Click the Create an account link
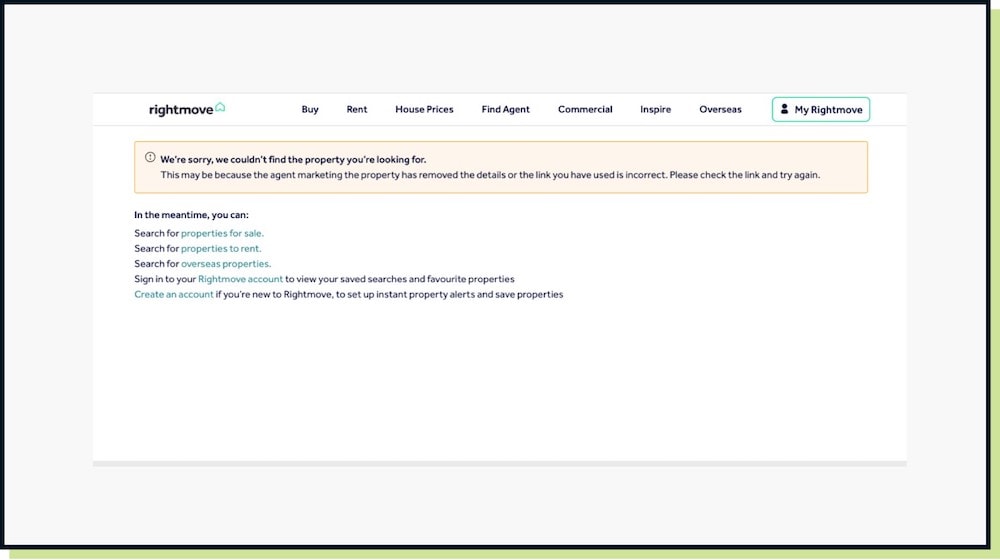1000x560 pixels. 173,295
